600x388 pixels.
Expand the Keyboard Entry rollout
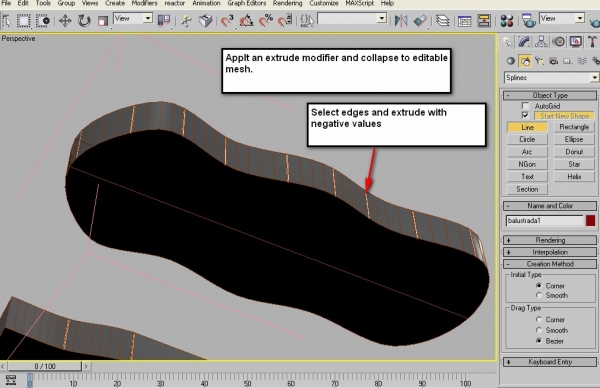pos(550,362)
